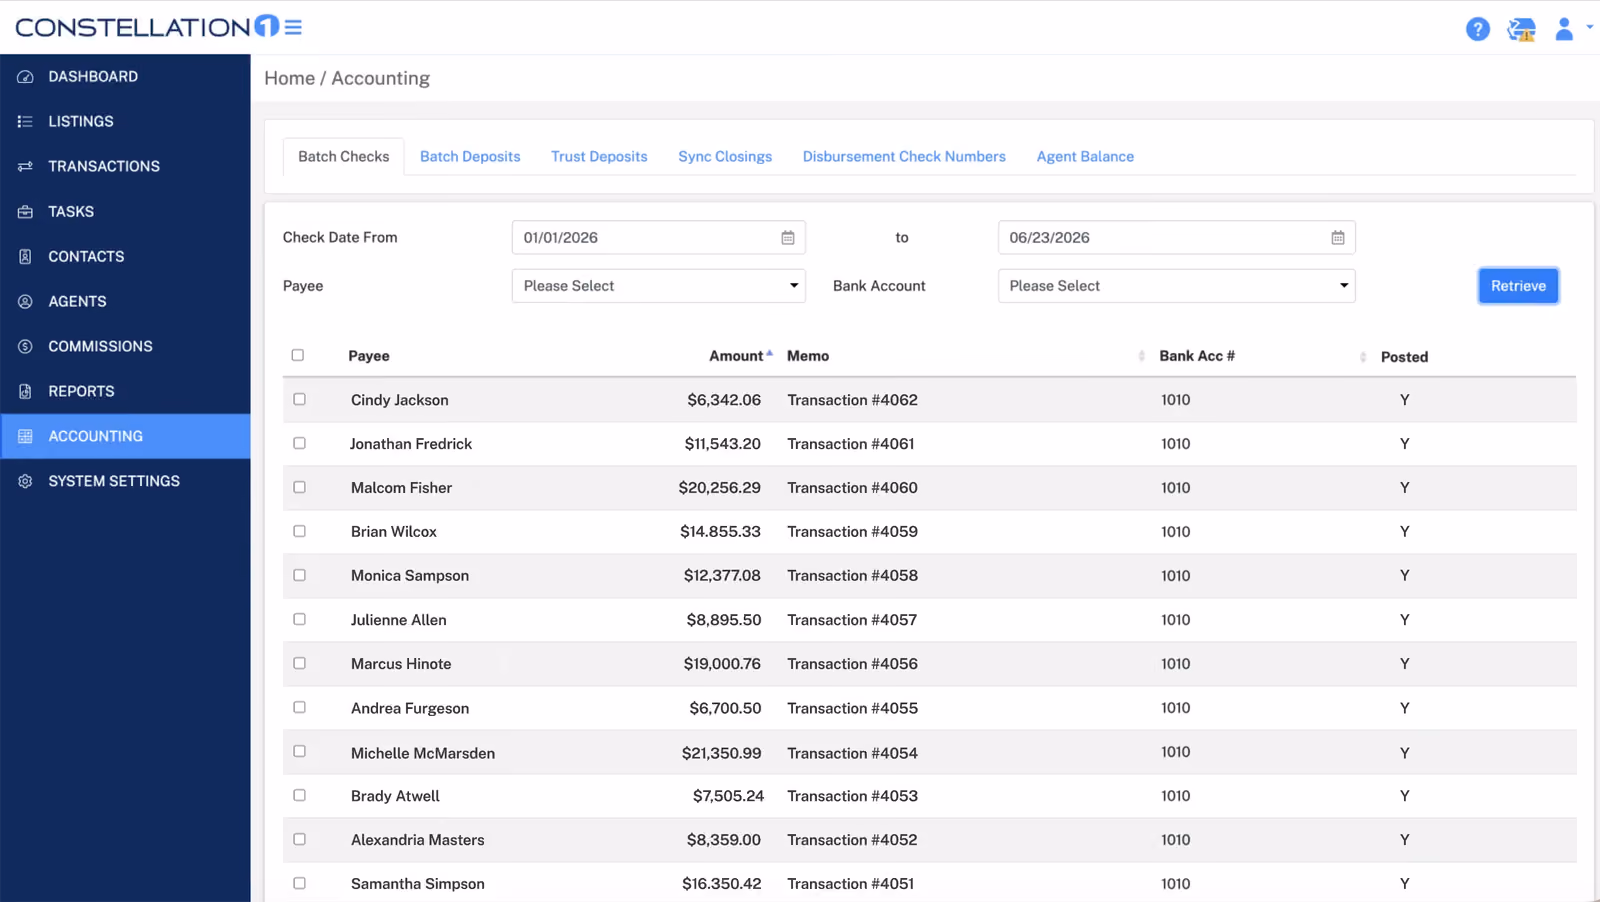Image resolution: width=1600 pixels, height=902 pixels.
Task: Open calendar for the end date
Action: tap(1338, 238)
